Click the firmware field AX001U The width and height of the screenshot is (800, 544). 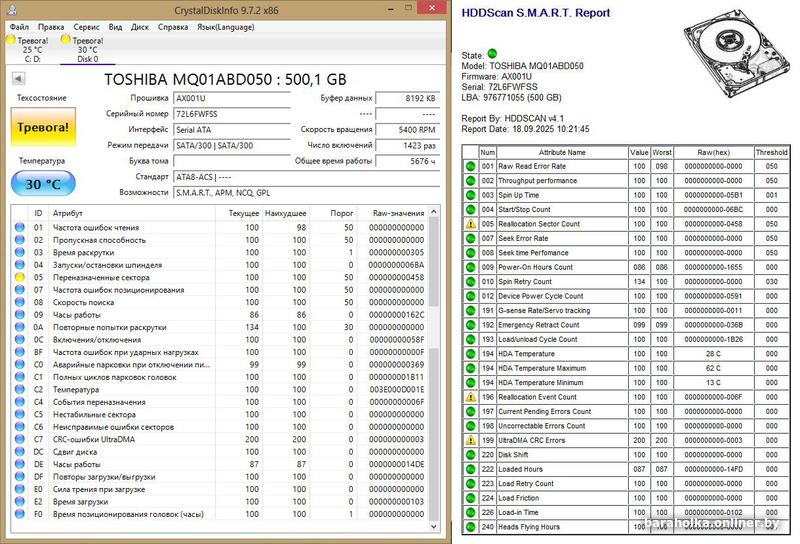[x=232, y=98]
